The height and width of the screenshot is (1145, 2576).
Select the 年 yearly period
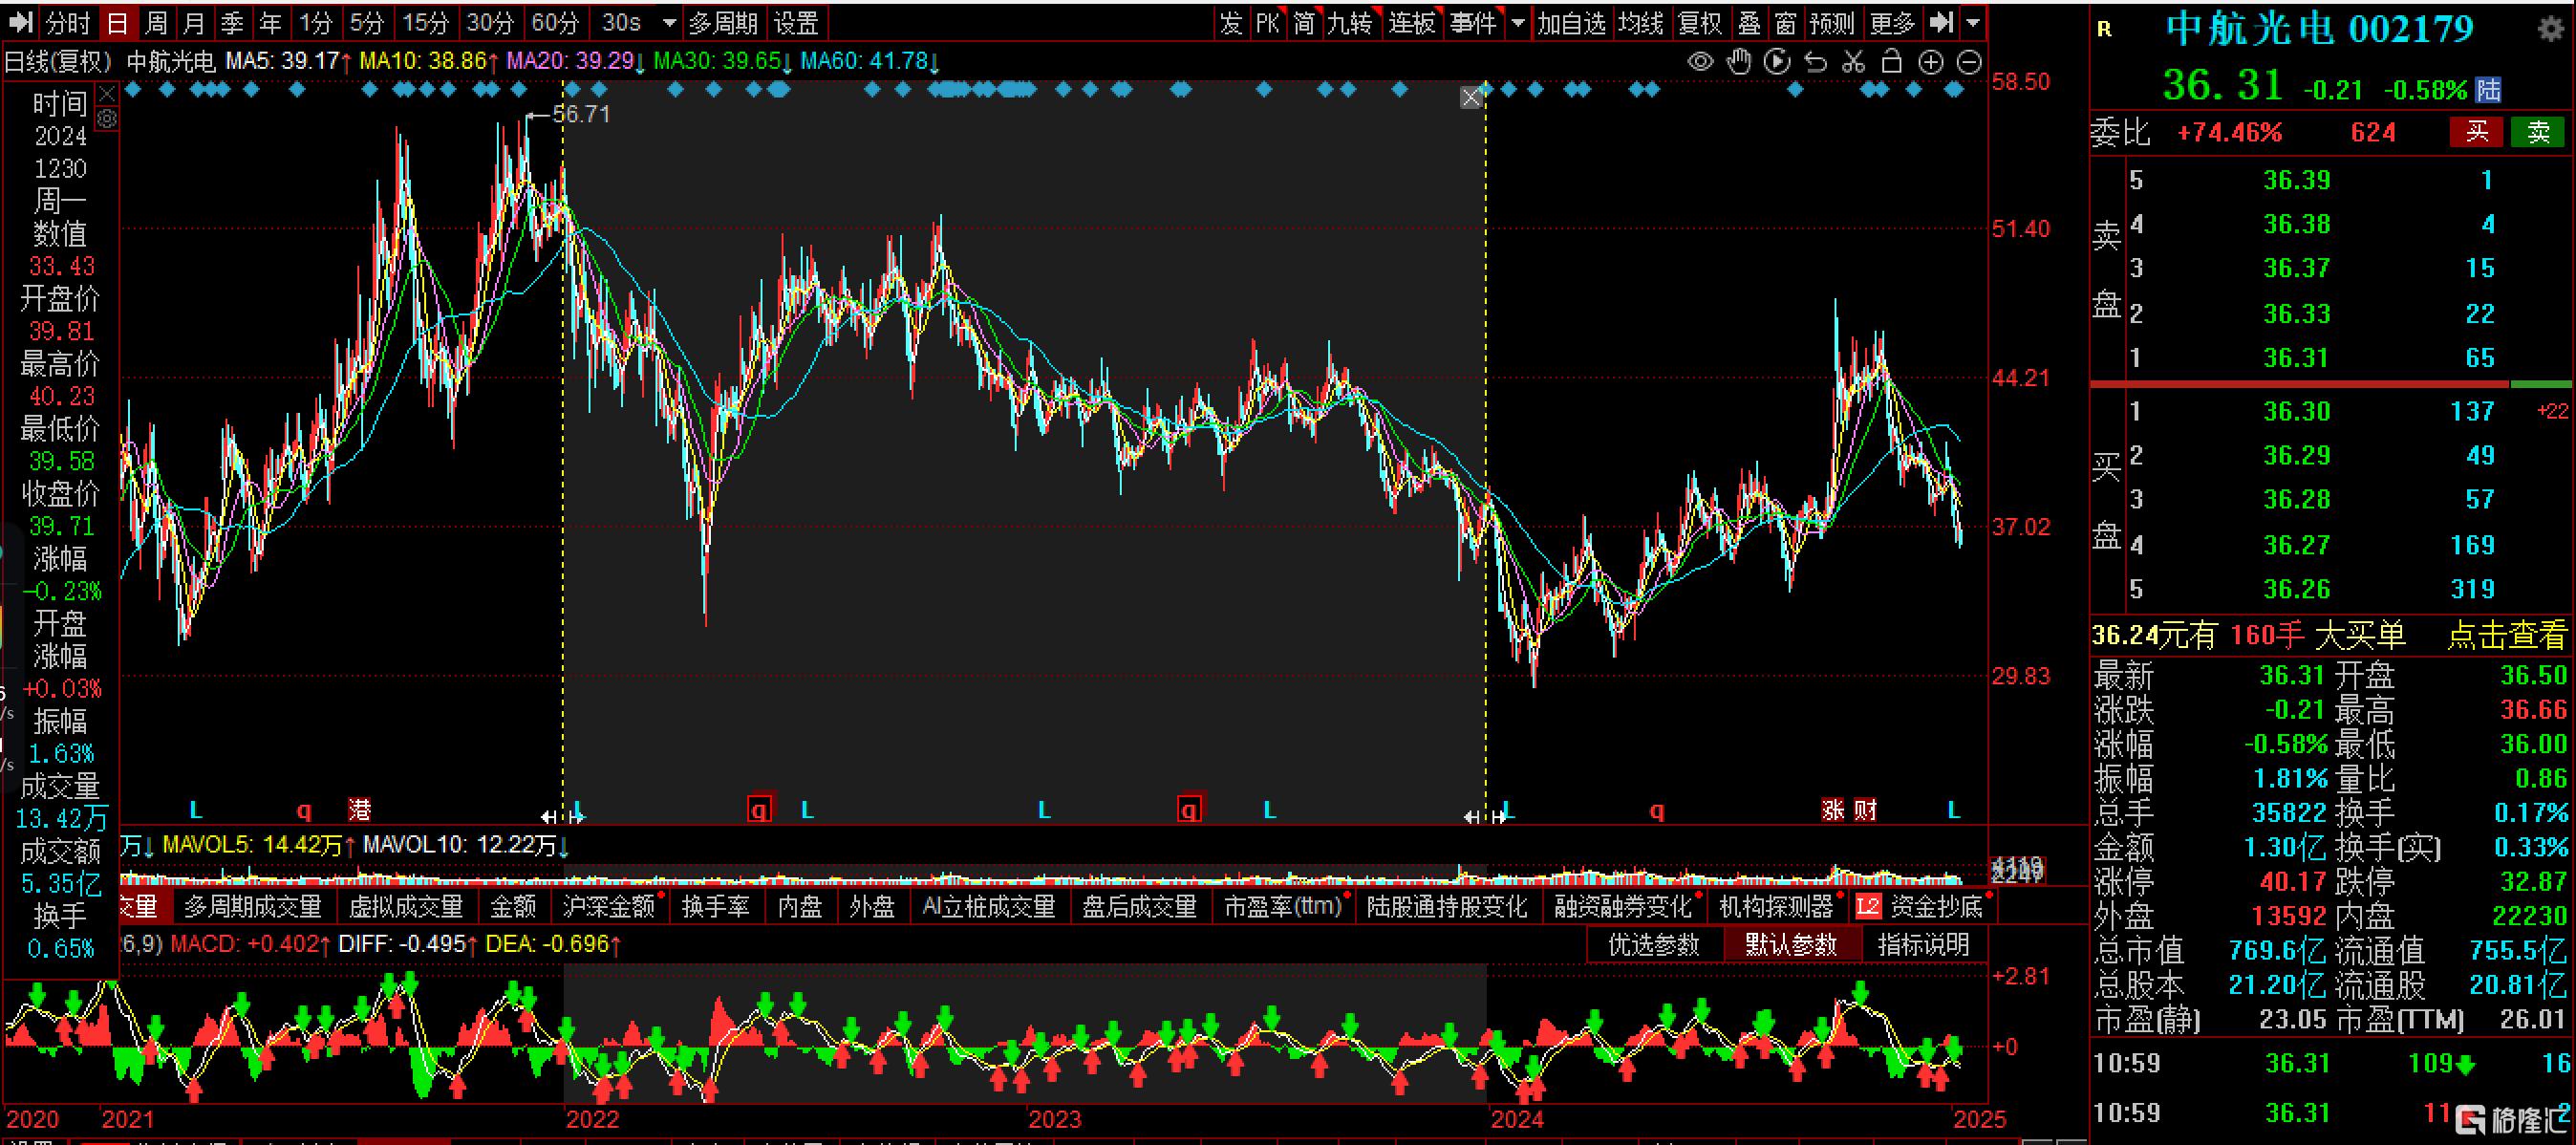coord(270,22)
